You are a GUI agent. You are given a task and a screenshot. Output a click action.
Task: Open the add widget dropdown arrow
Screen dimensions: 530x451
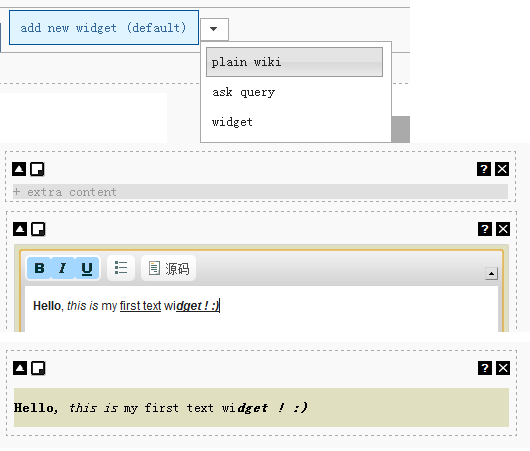click(214, 29)
